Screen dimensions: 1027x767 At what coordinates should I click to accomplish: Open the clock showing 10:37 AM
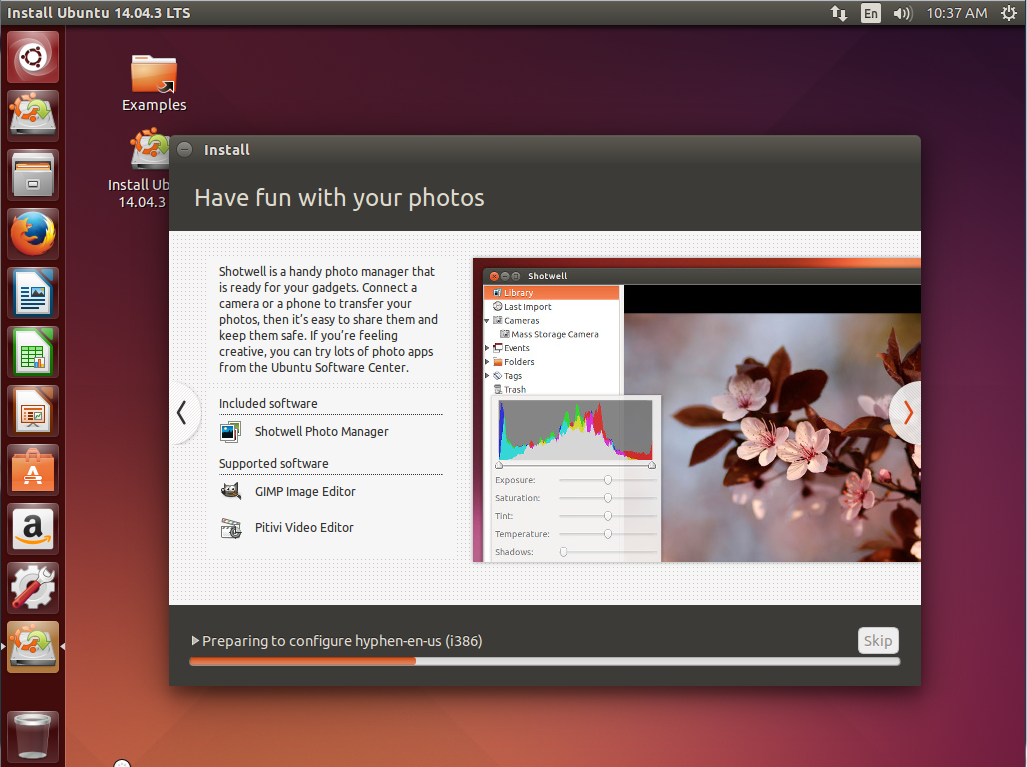pyautogui.click(x=956, y=13)
